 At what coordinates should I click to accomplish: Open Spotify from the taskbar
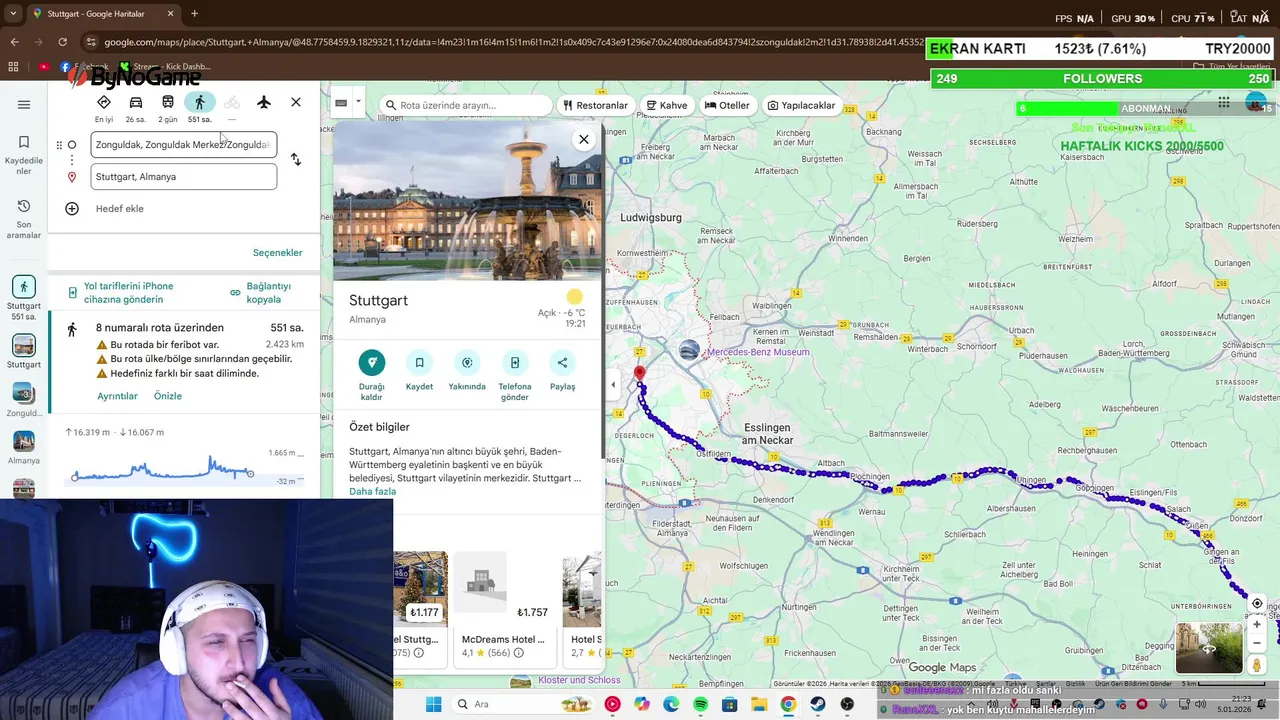(701, 704)
